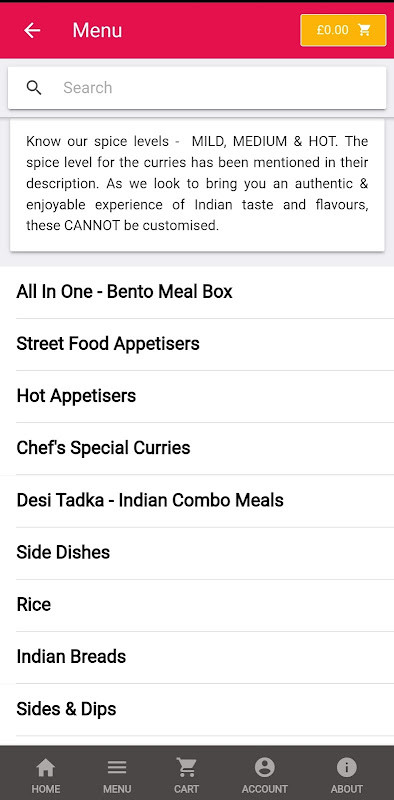Focus the Search input field

point(197,88)
